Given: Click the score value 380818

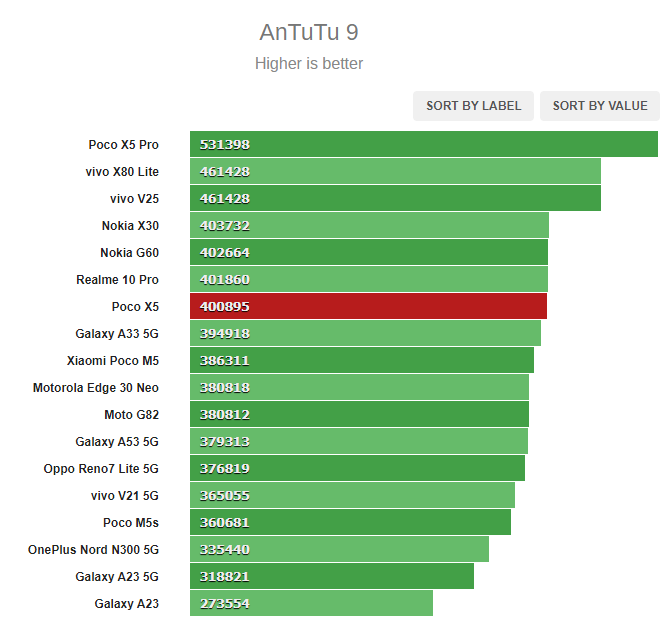Looking at the screenshot, I should pyautogui.click(x=225, y=388).
